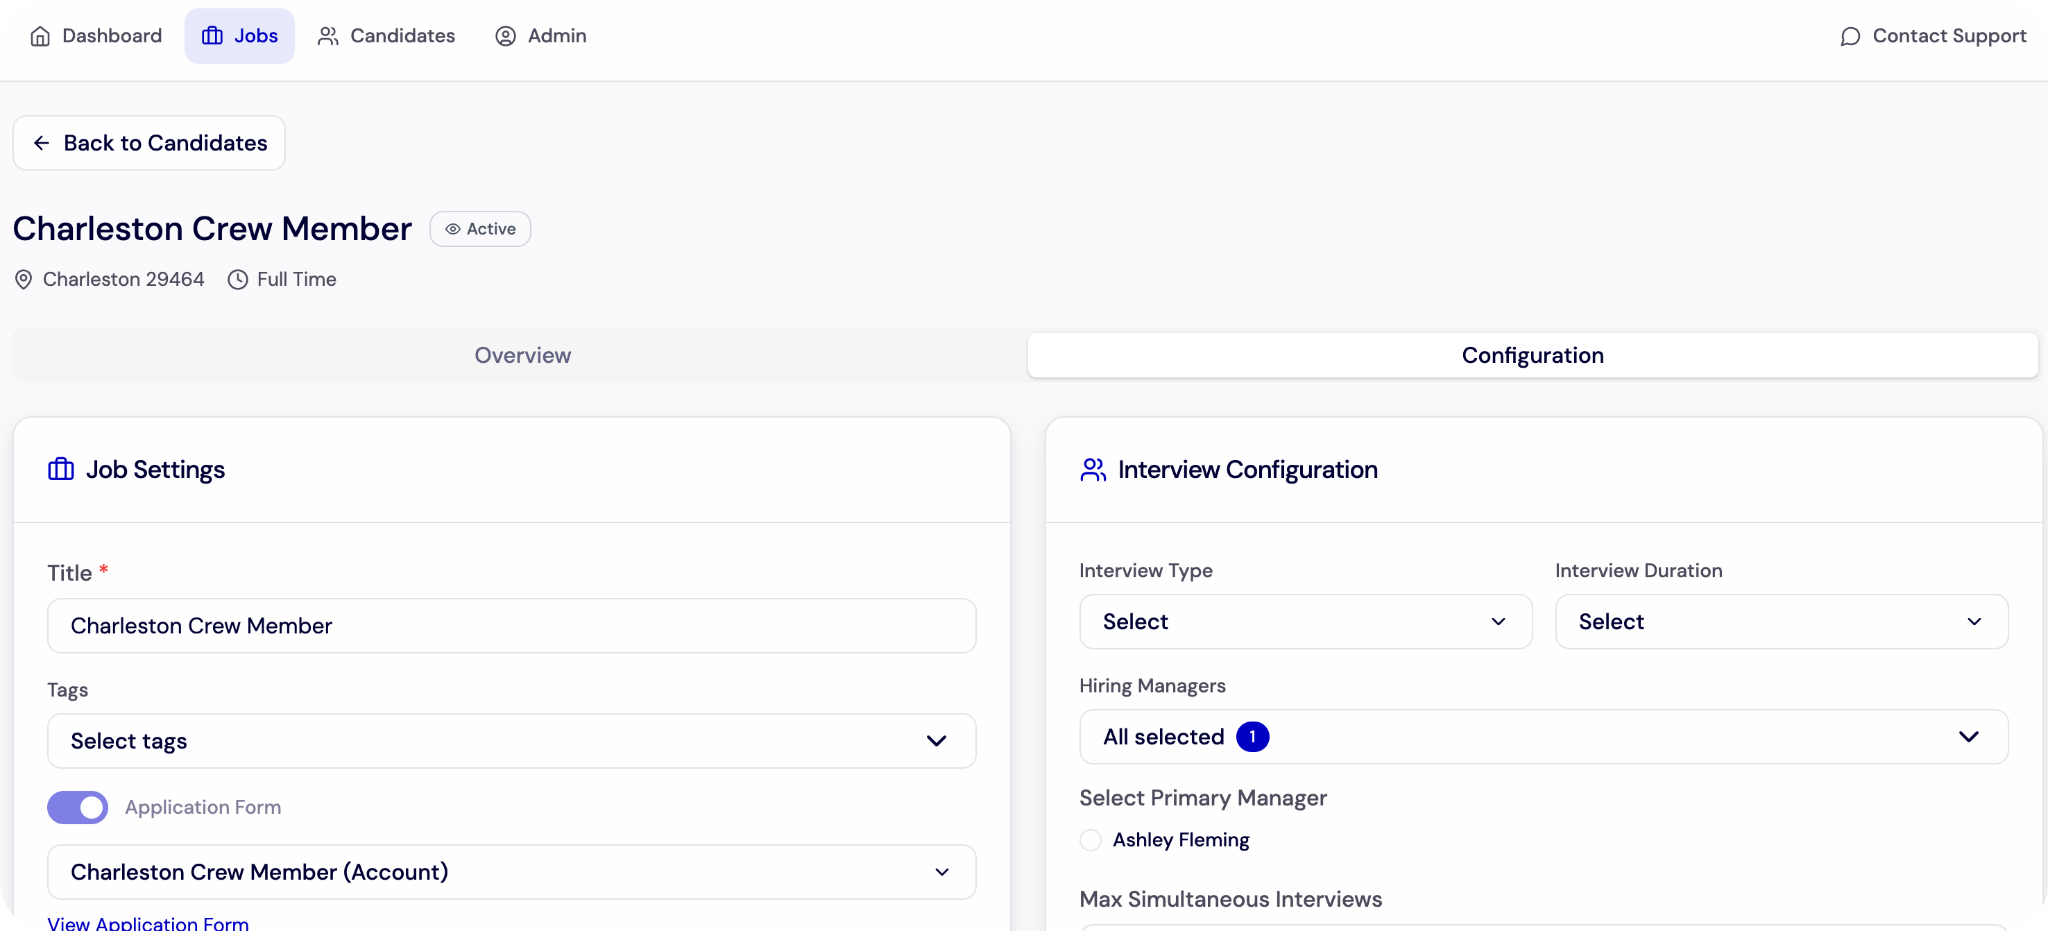
Task: Click the chevron in Interview Duration field
Action: coord(1974,622)
